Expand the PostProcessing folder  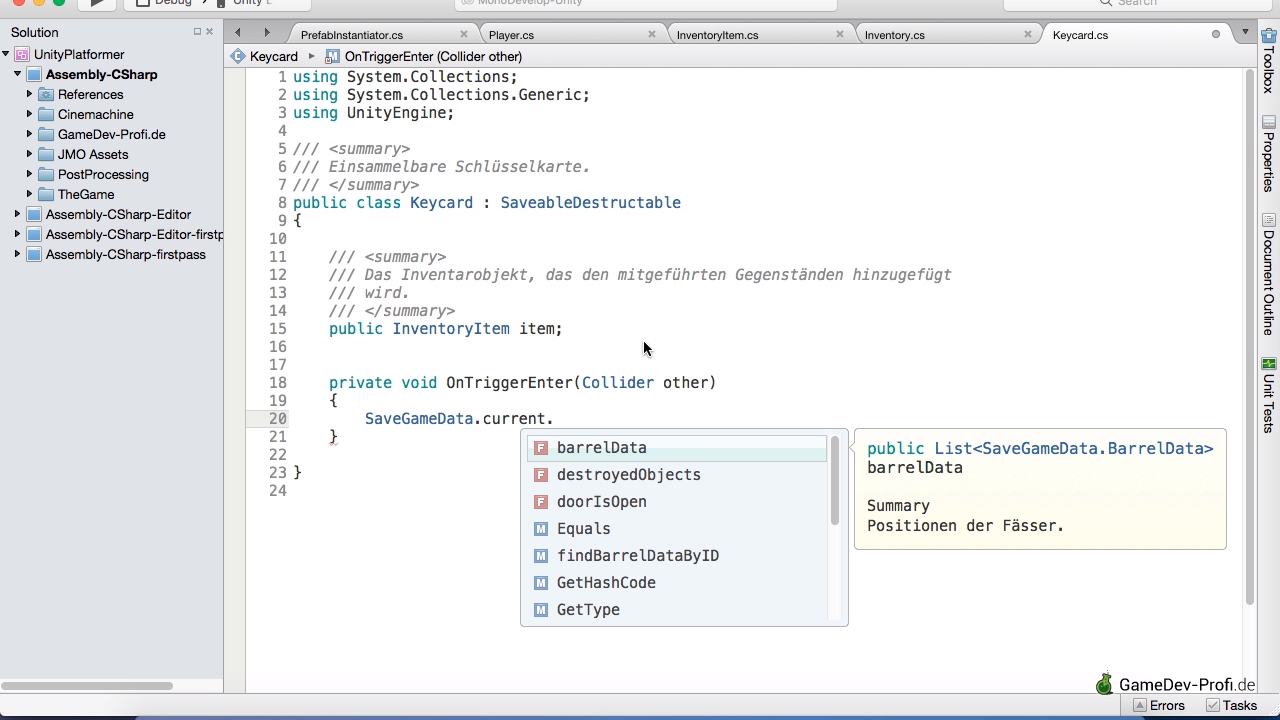(30, 174)
